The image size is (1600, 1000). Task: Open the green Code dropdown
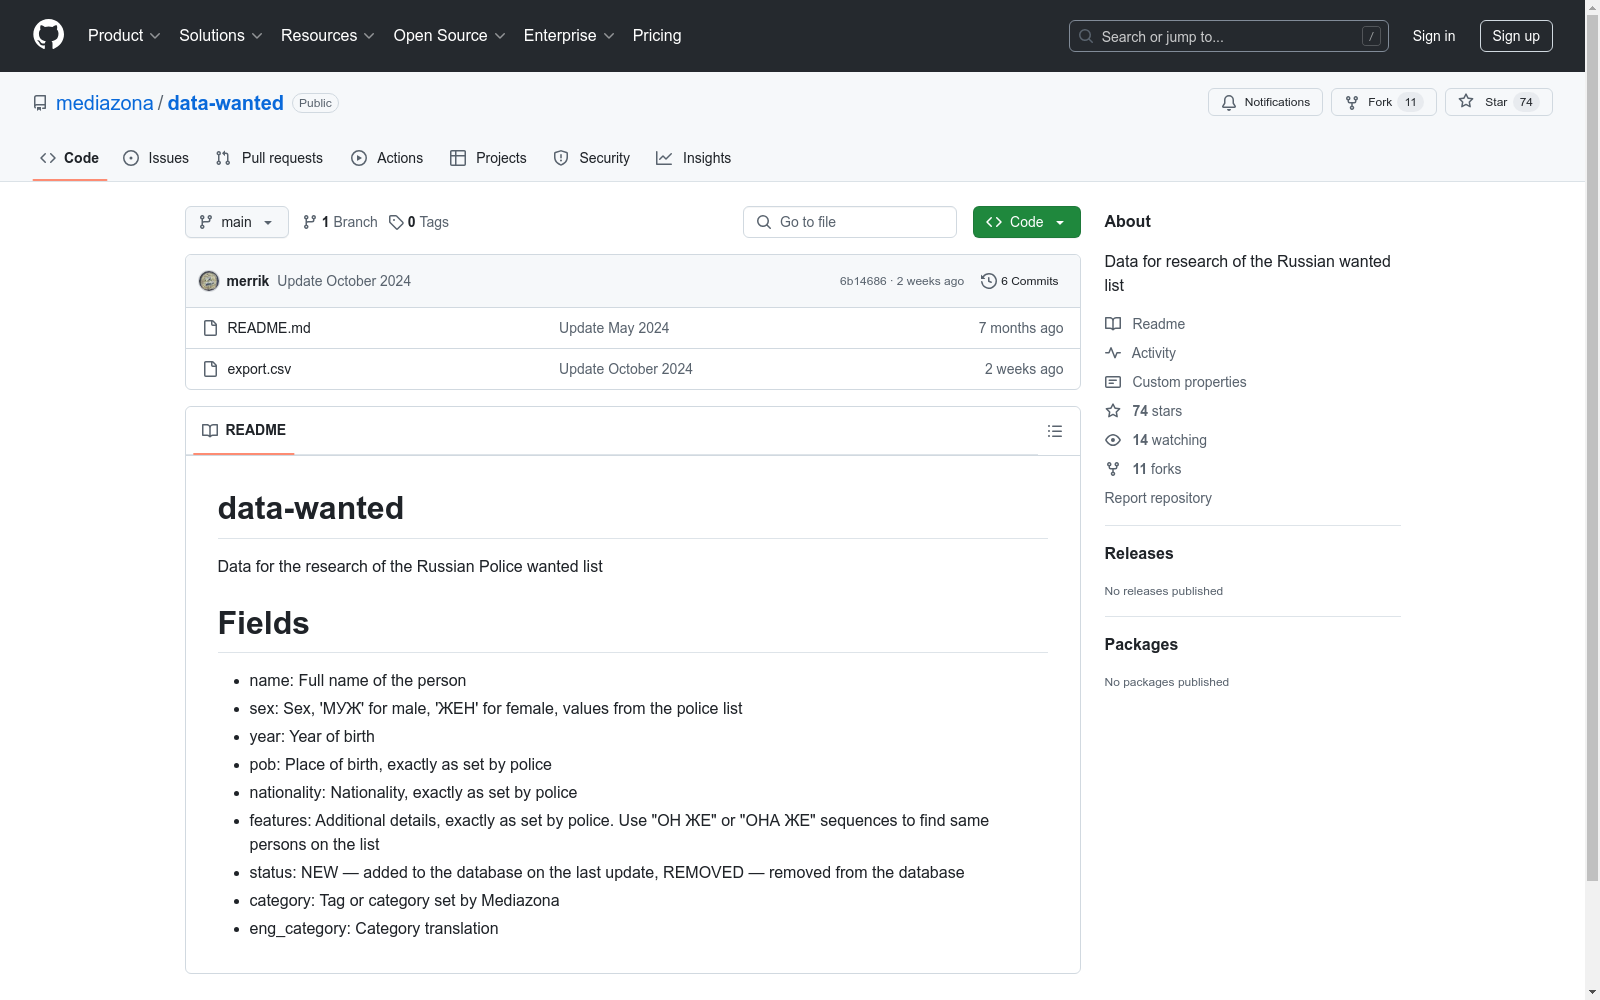[x=1026, y=222]
